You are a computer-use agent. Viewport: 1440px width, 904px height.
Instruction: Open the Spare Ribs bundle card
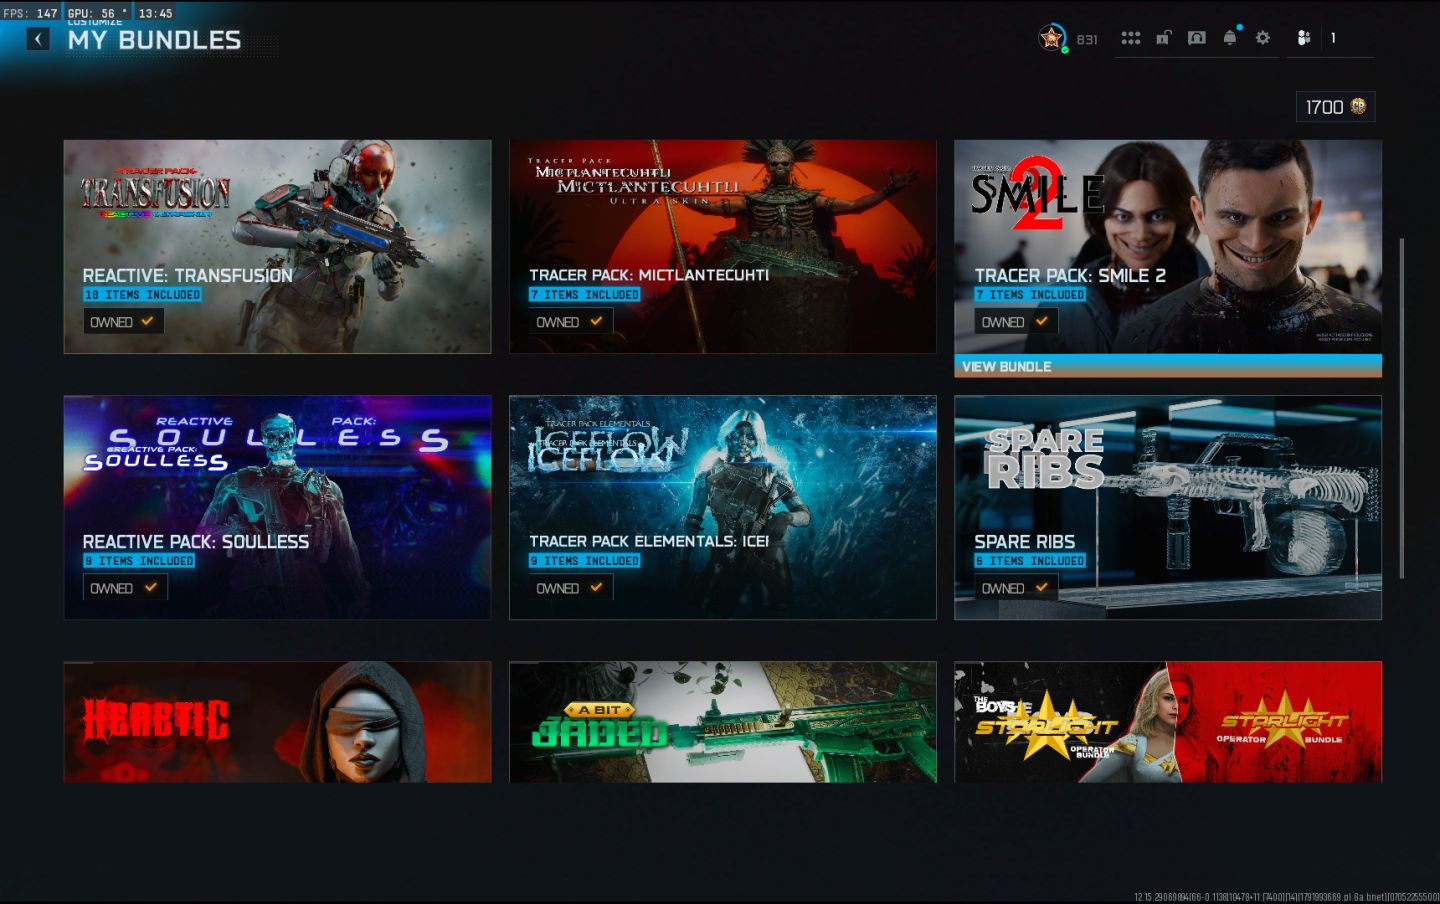click(x=1168, y=507)
